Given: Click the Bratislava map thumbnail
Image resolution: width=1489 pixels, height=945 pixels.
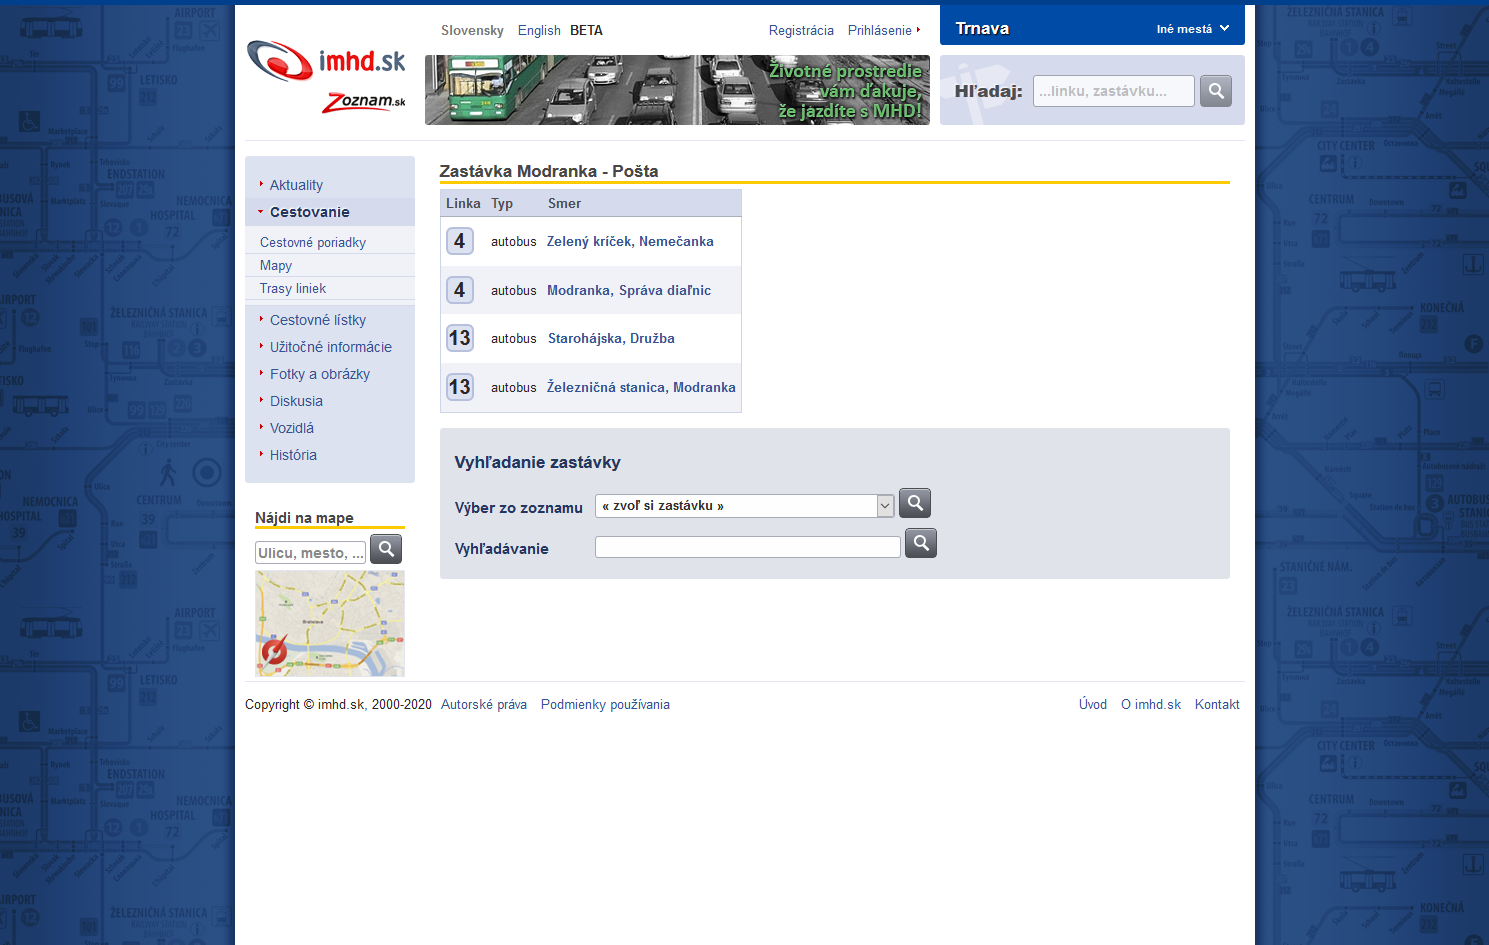Looking at the screenshot, I should [x=330, y=623].
